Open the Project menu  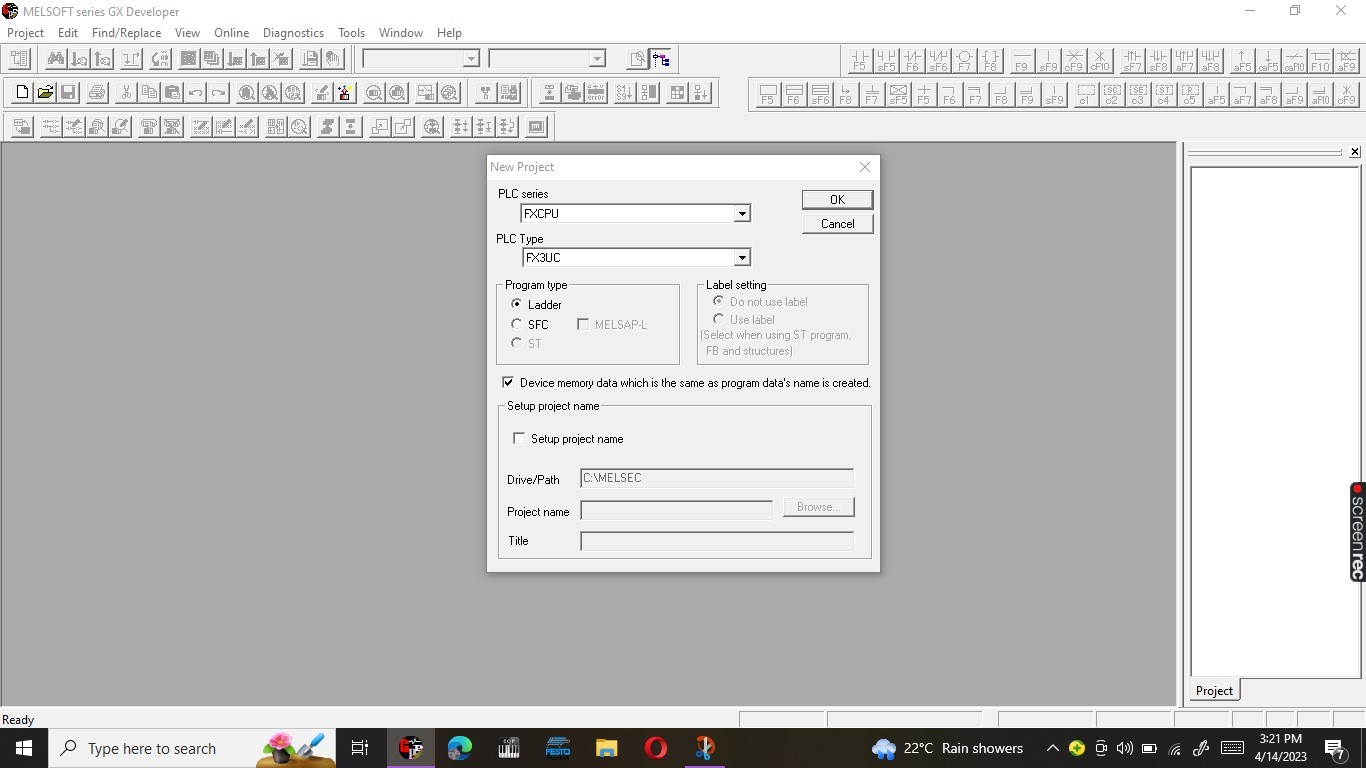[26, 33]
